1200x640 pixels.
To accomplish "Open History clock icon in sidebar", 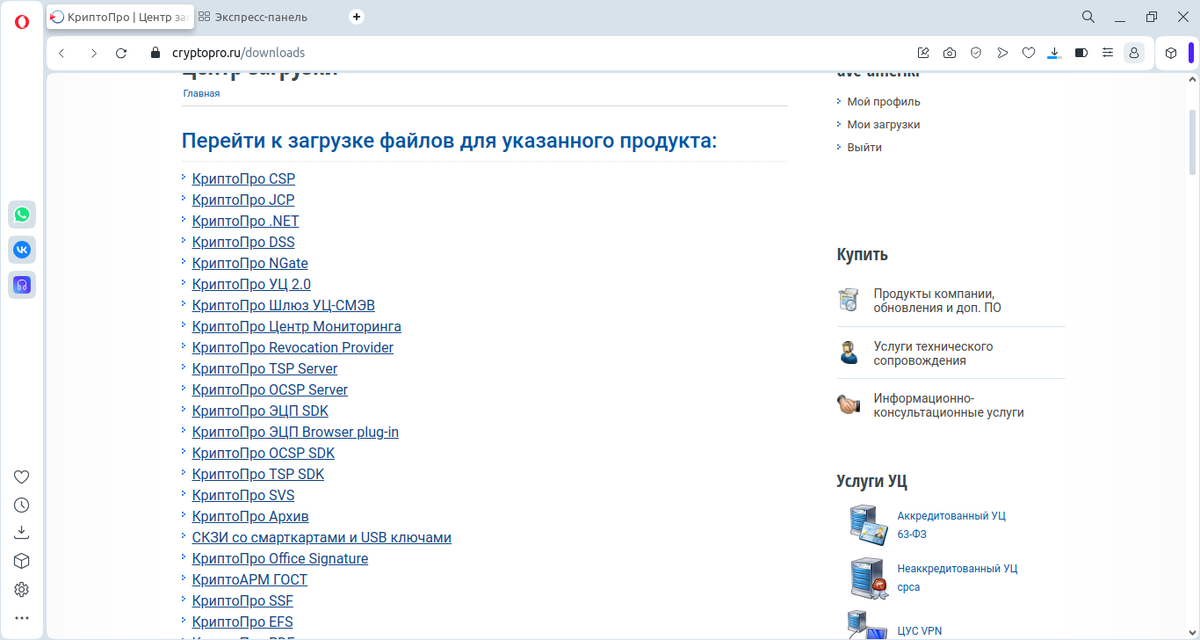I will pyautogui.click(x=22, y=505).
